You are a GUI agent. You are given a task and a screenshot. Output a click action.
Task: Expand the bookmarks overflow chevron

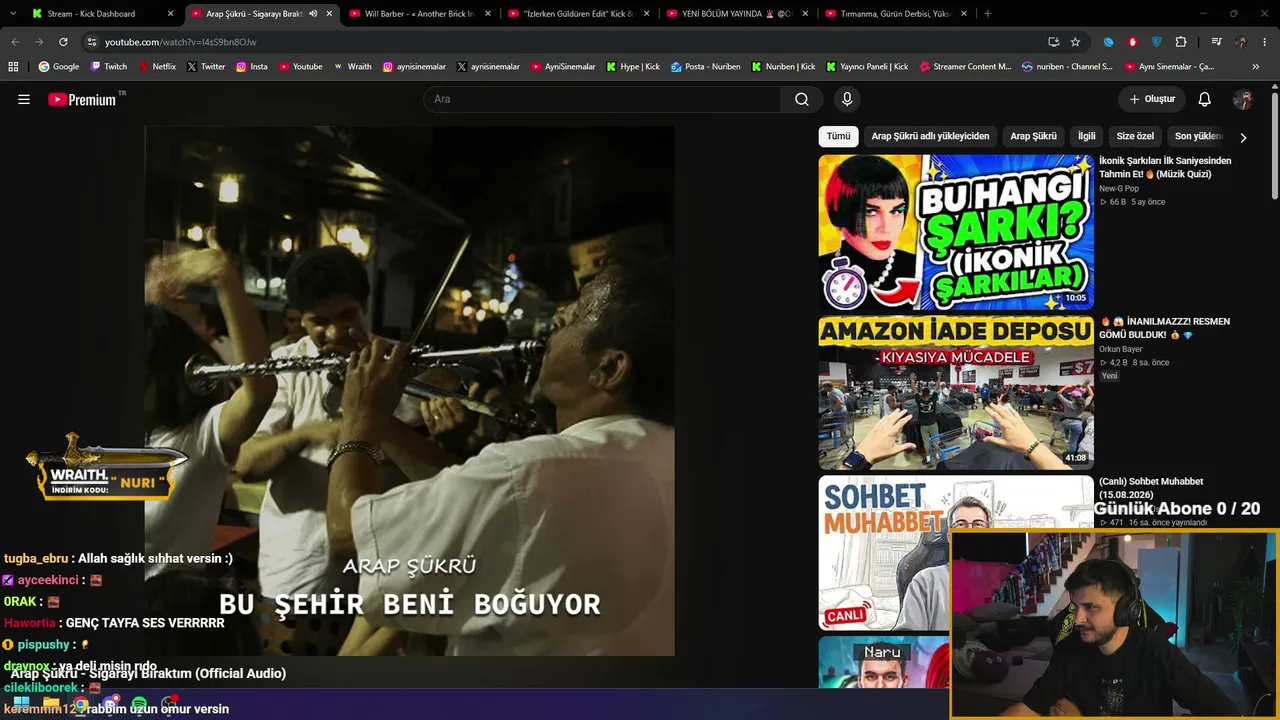point(1256,67)
